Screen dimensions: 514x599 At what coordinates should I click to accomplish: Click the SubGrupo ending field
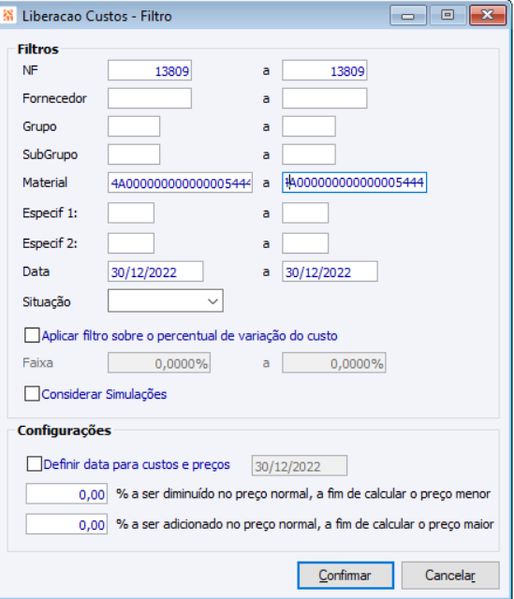pyautogui.click(x=309, y=154)
